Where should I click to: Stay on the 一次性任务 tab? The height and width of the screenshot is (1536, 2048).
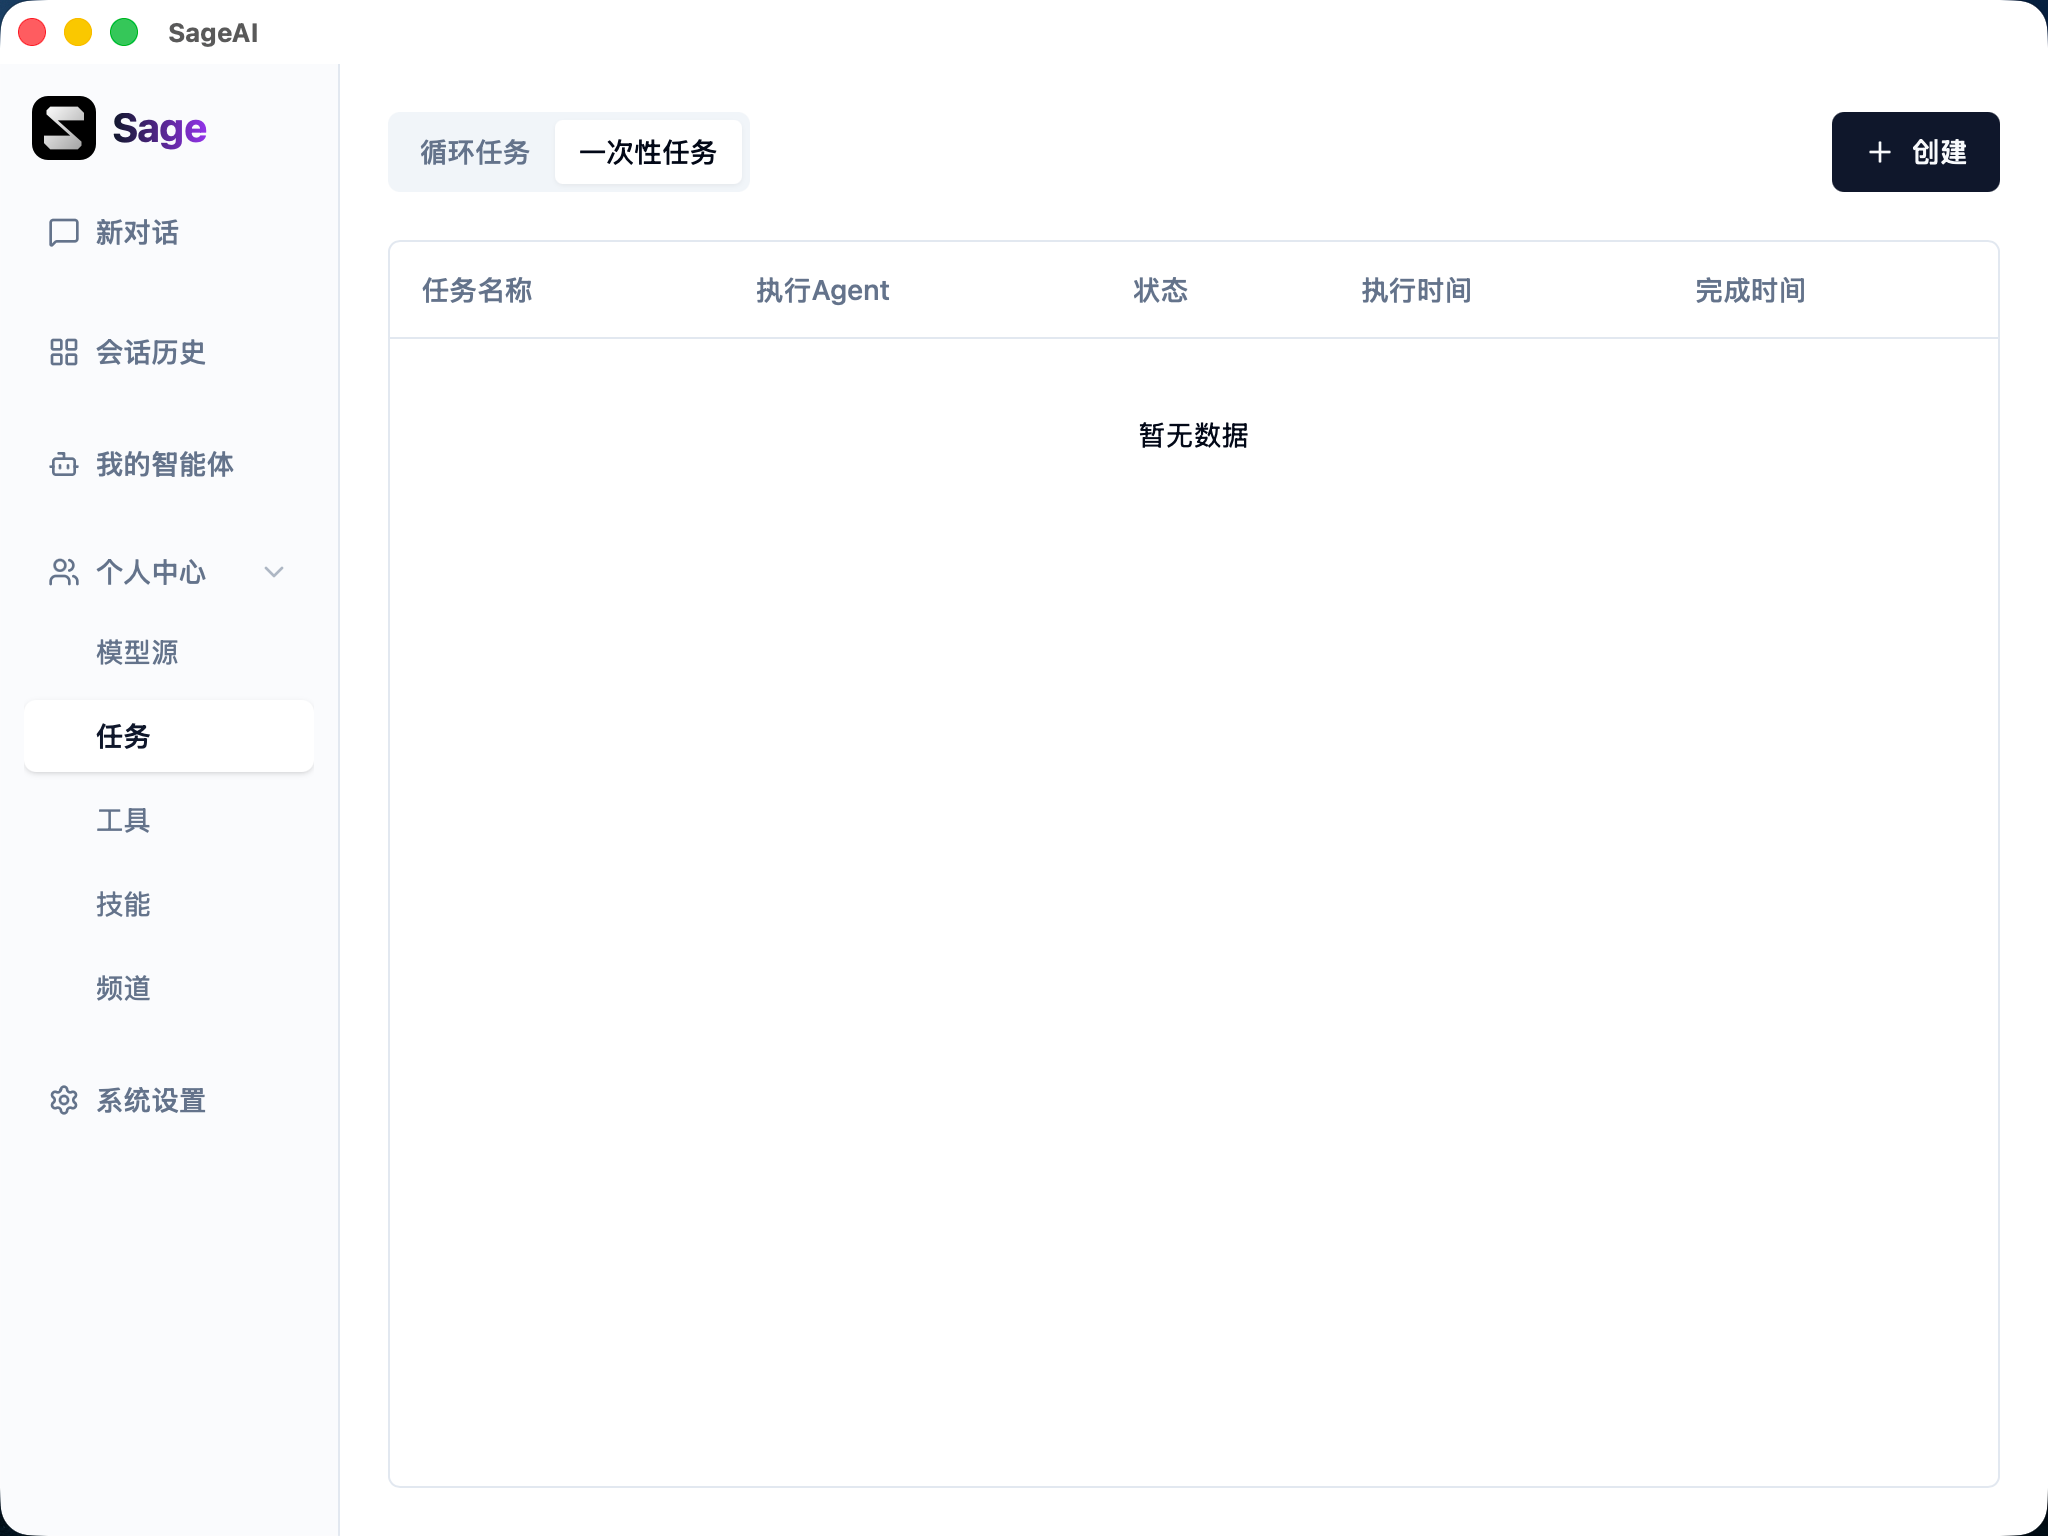tap(648, 152)
